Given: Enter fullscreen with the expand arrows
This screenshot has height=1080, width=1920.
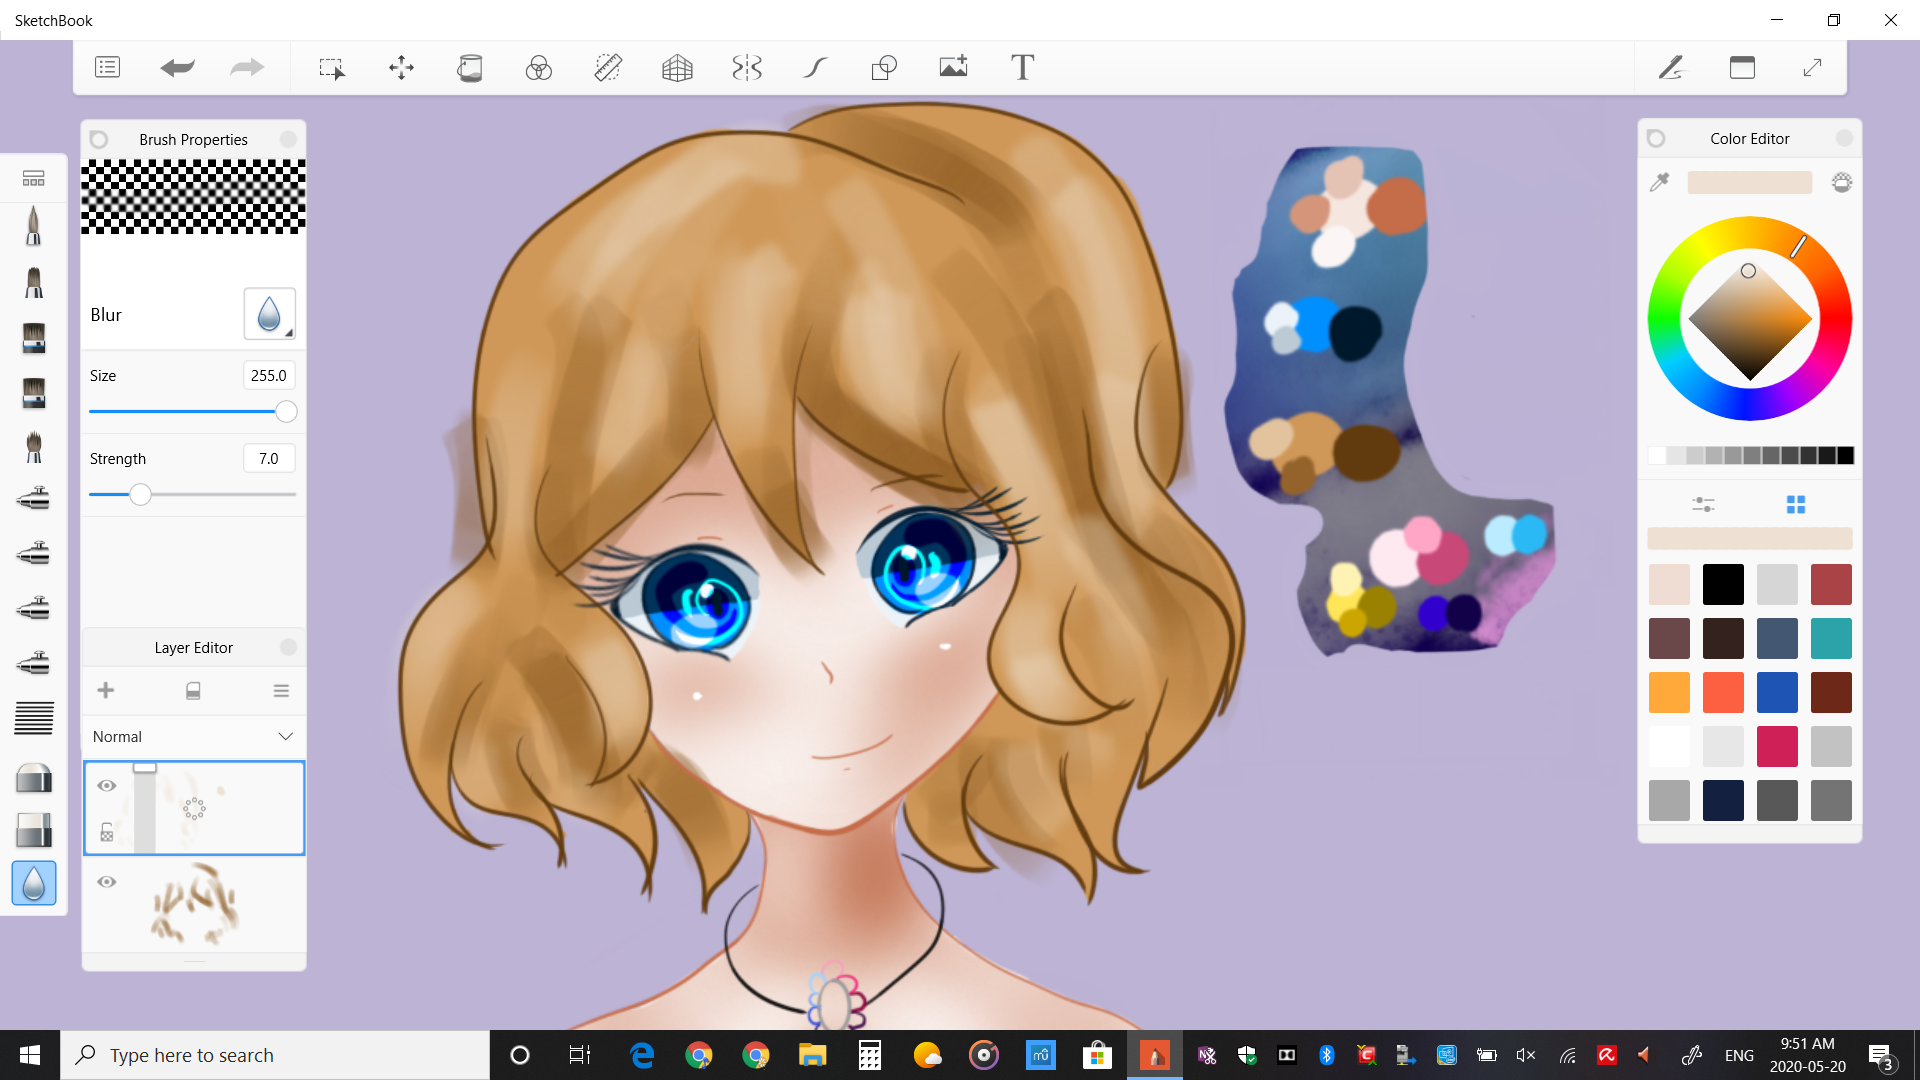Looking at the screenshot, I should tap(1812, 67).
